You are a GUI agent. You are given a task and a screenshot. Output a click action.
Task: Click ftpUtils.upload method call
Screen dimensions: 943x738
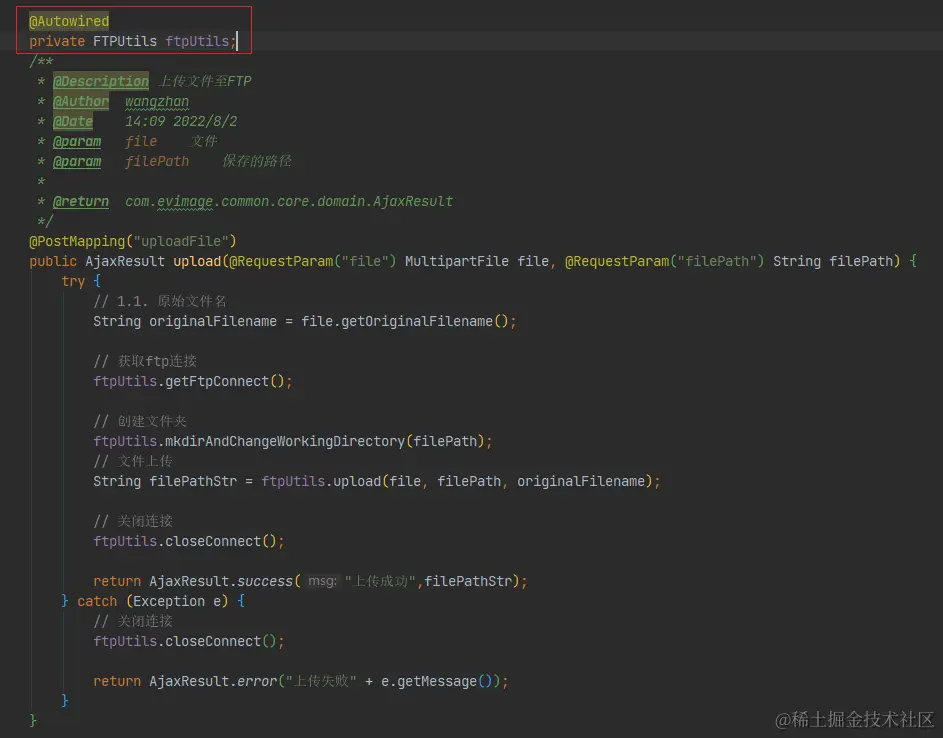click(x=321, y=481)
